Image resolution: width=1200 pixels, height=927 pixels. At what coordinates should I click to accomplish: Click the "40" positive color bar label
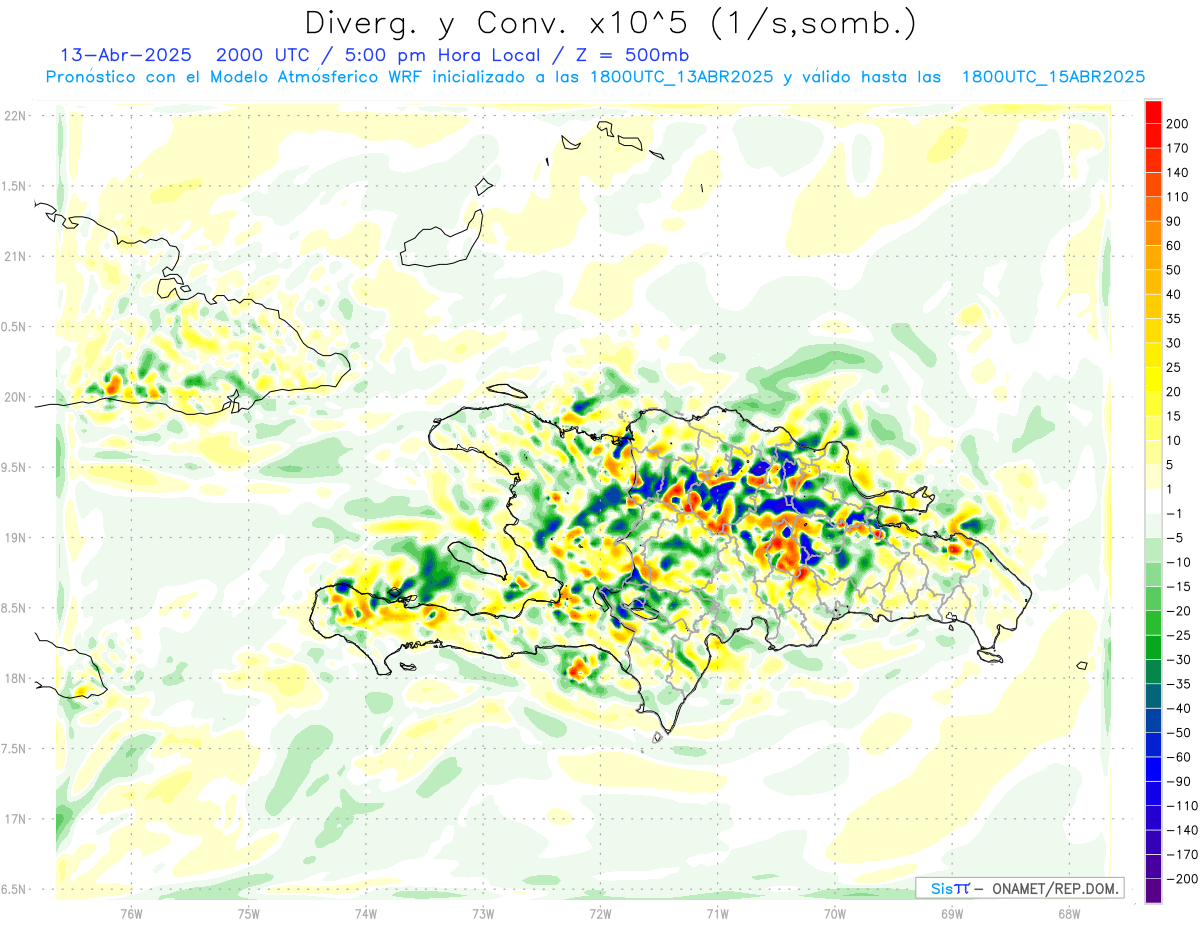(1174, 294)
